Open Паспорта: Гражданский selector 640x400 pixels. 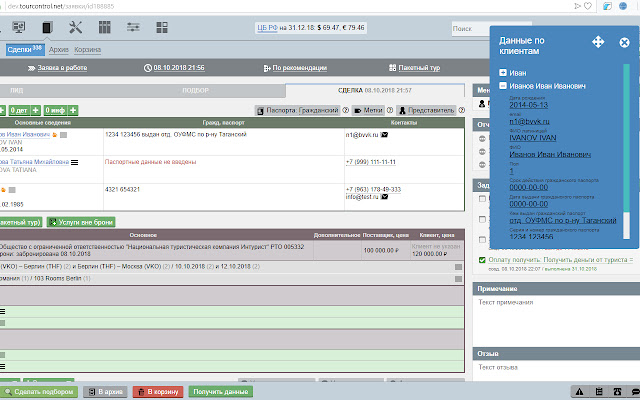click(298, 110)
